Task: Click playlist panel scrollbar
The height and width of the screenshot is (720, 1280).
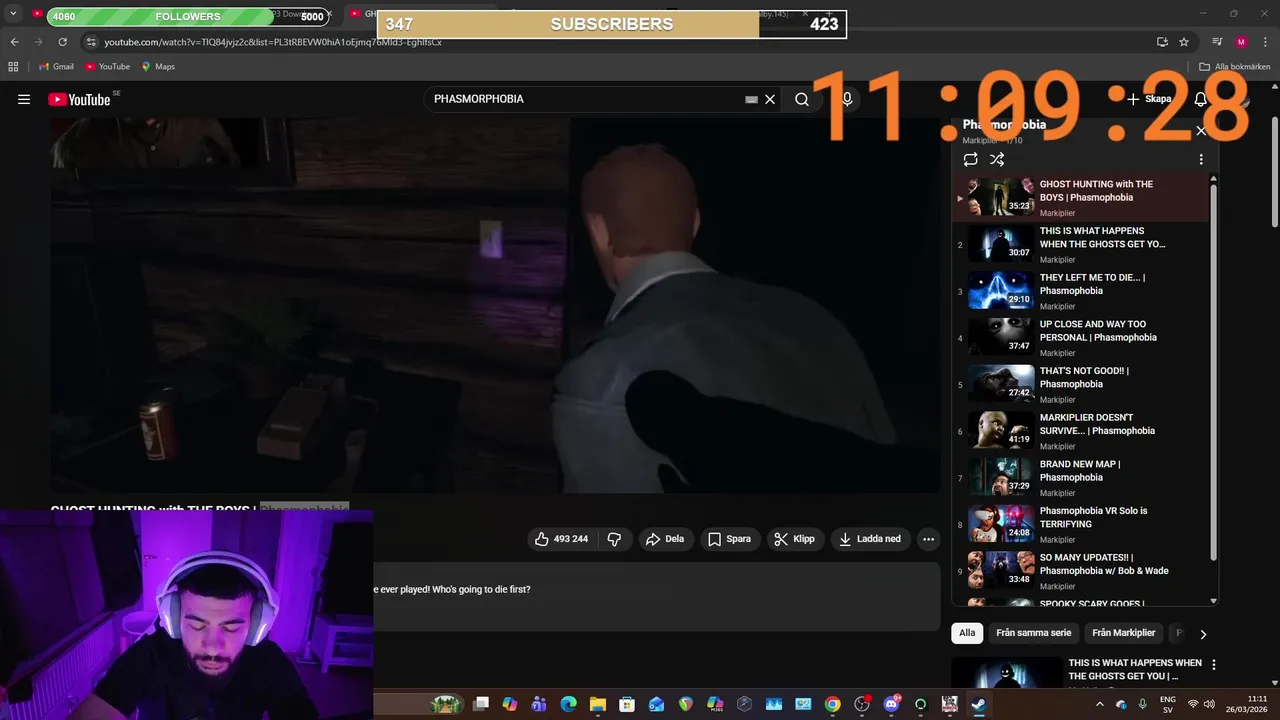Action: click(1214, 370)
